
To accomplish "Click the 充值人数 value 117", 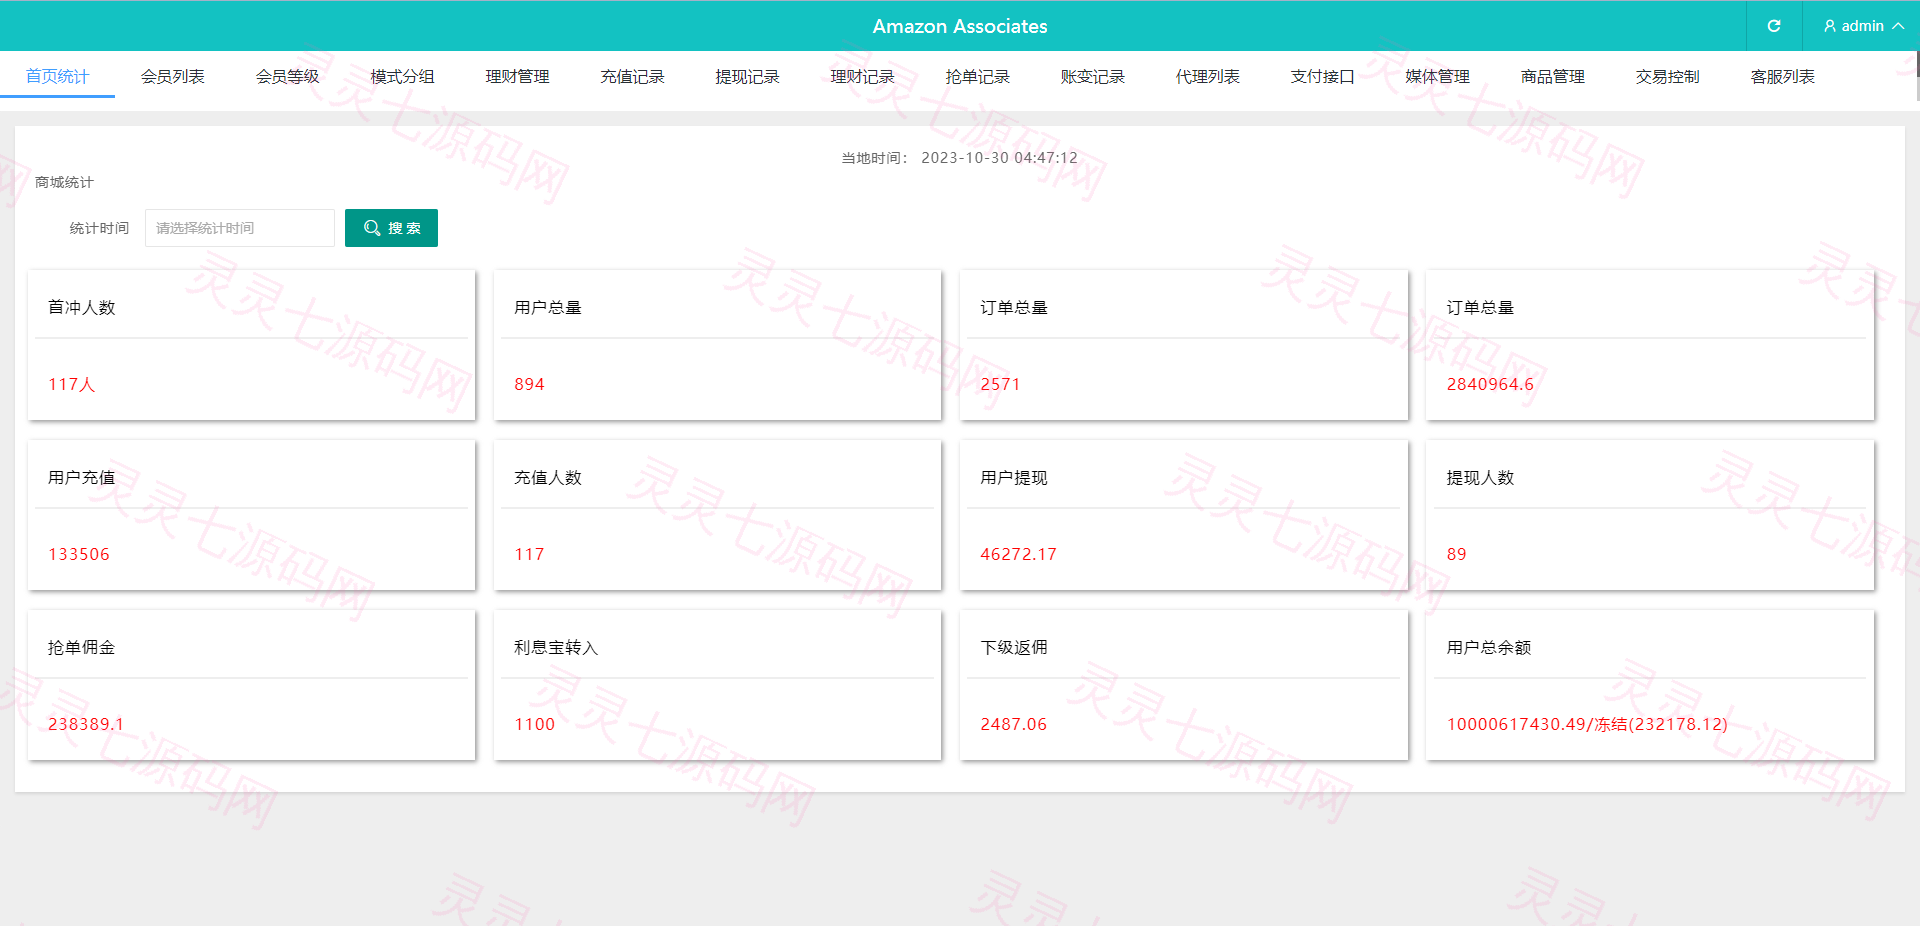I will coord(529,554).
